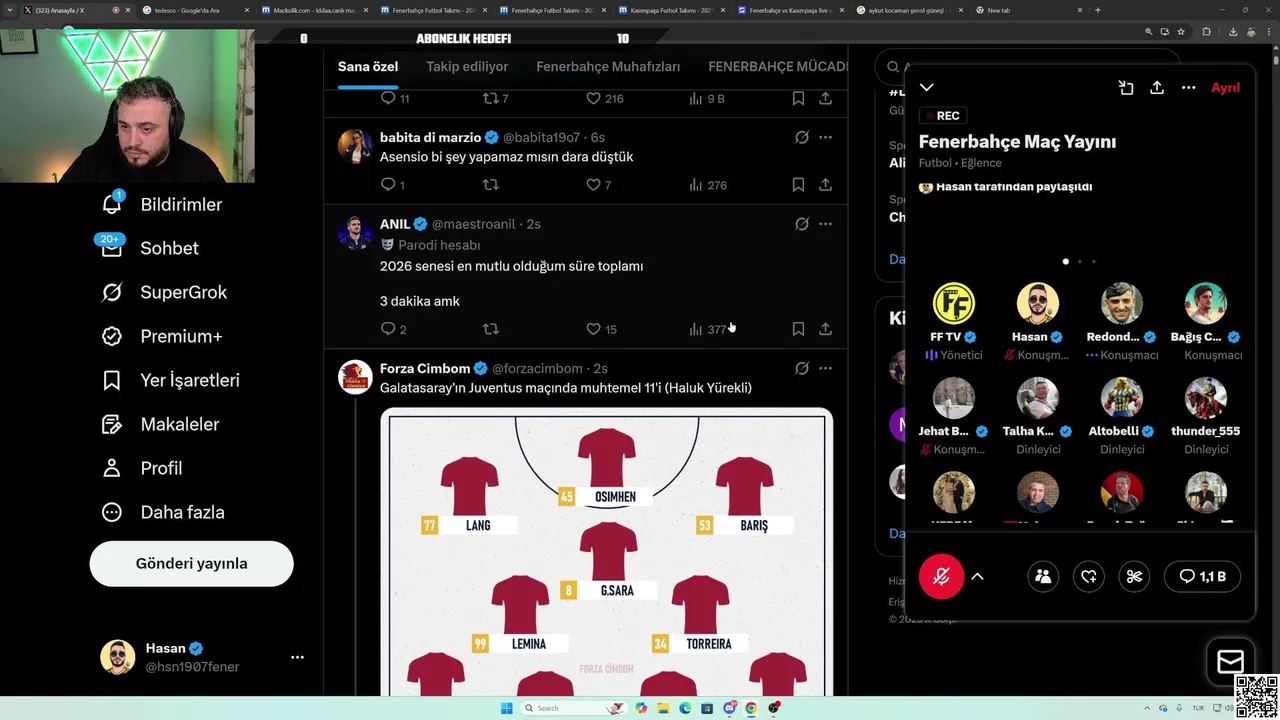View analytics showing 9 B views
The image size is (1280, 720).
tap(706, 99)
